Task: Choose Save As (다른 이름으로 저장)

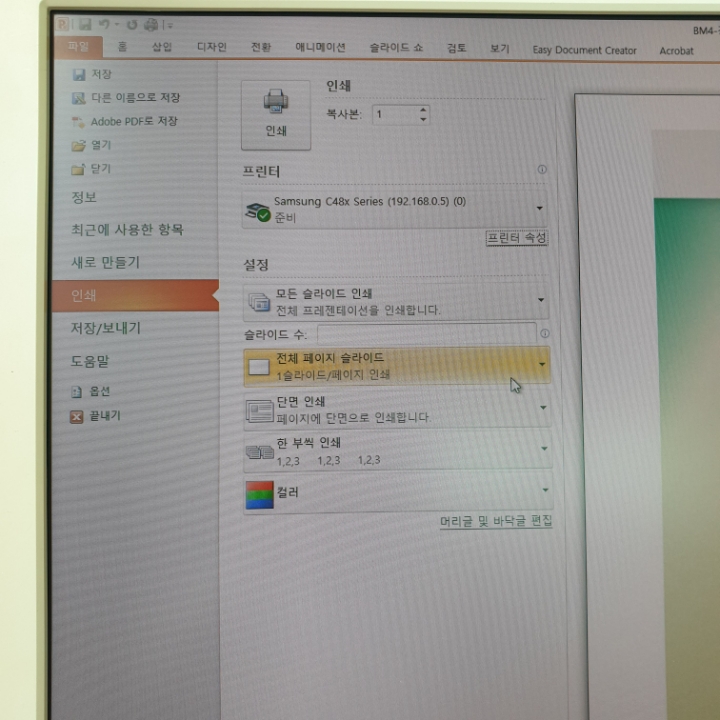Action: point(126,98)
